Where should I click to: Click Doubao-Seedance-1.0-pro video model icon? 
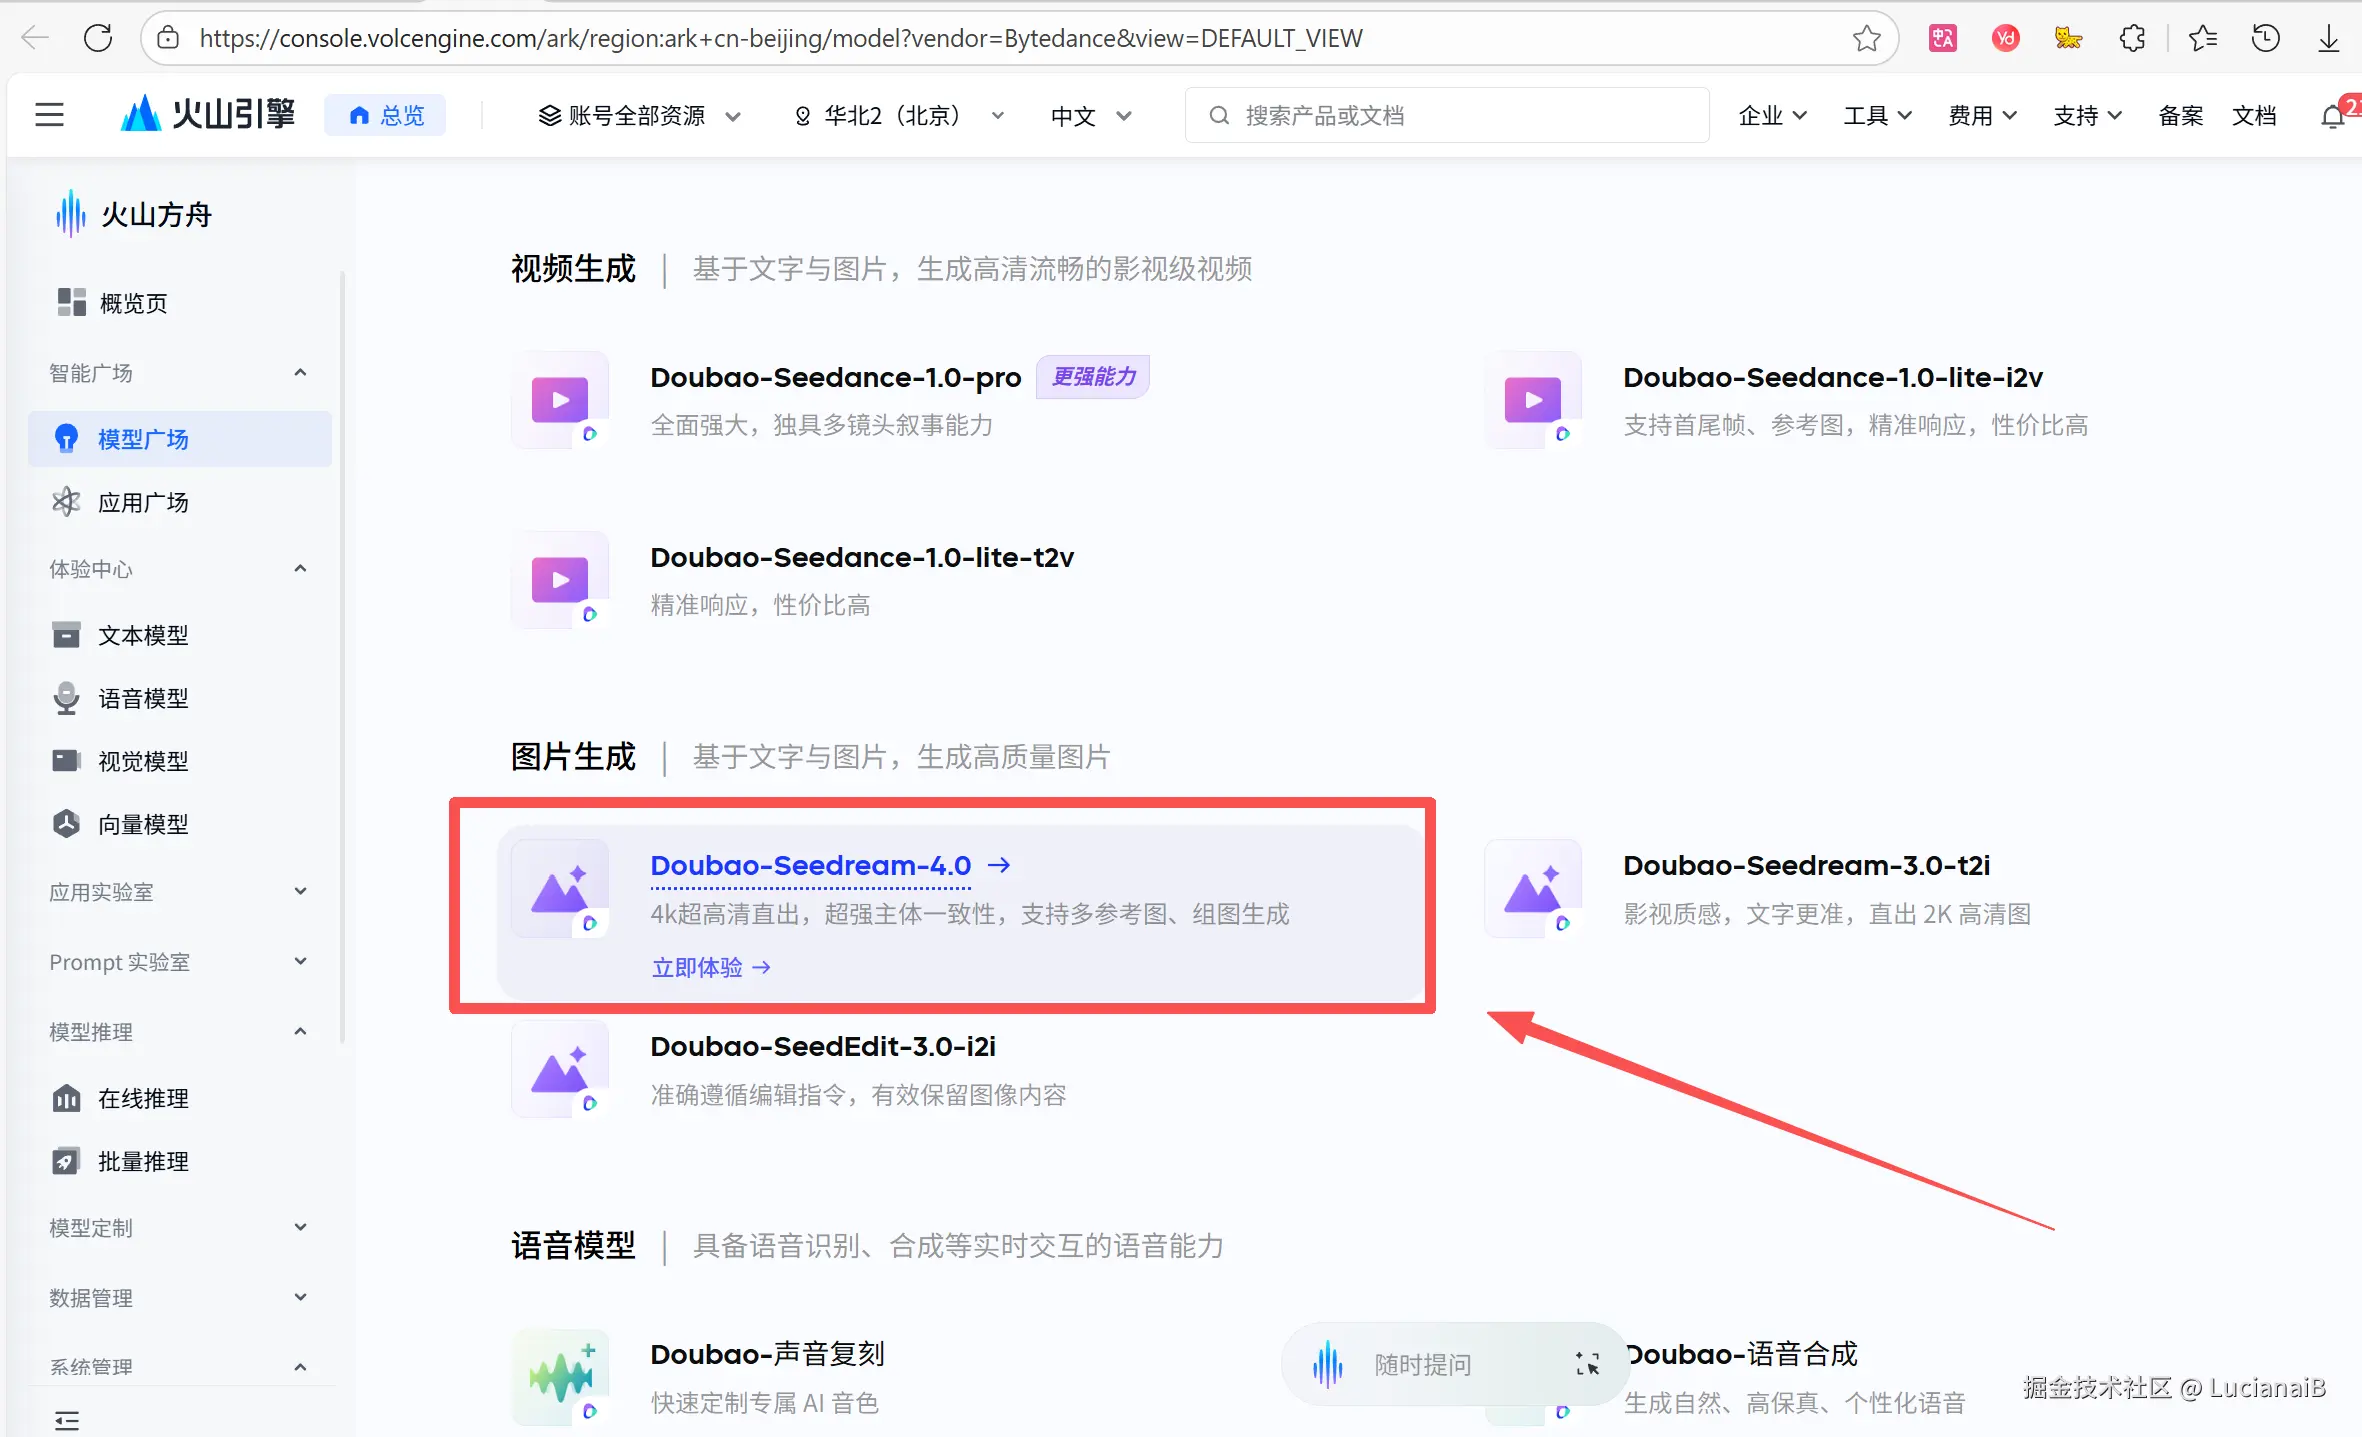click(560, 400)
